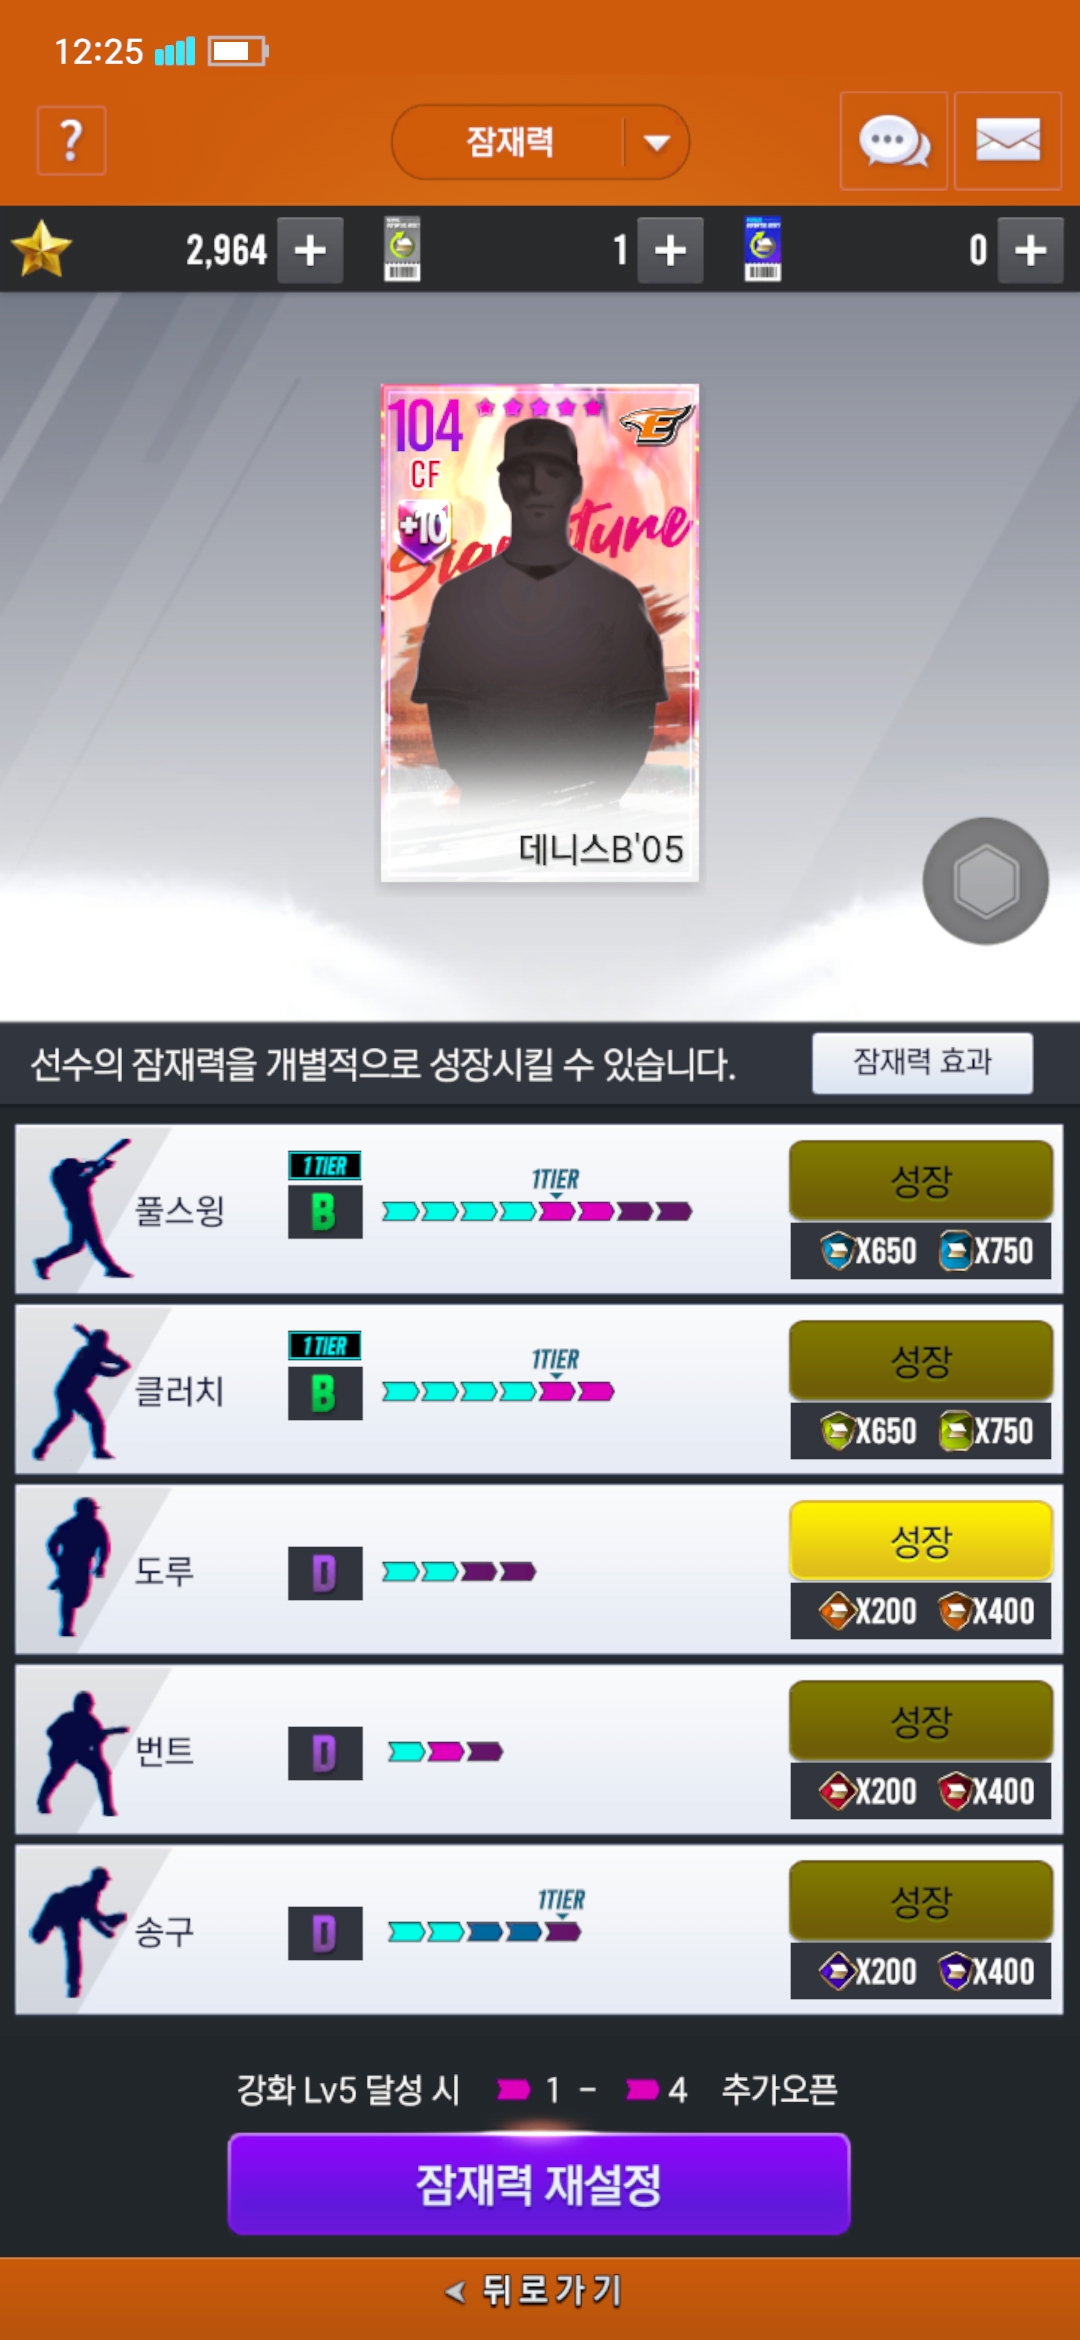Open the mailbox envelope icon

[1007, 141]
